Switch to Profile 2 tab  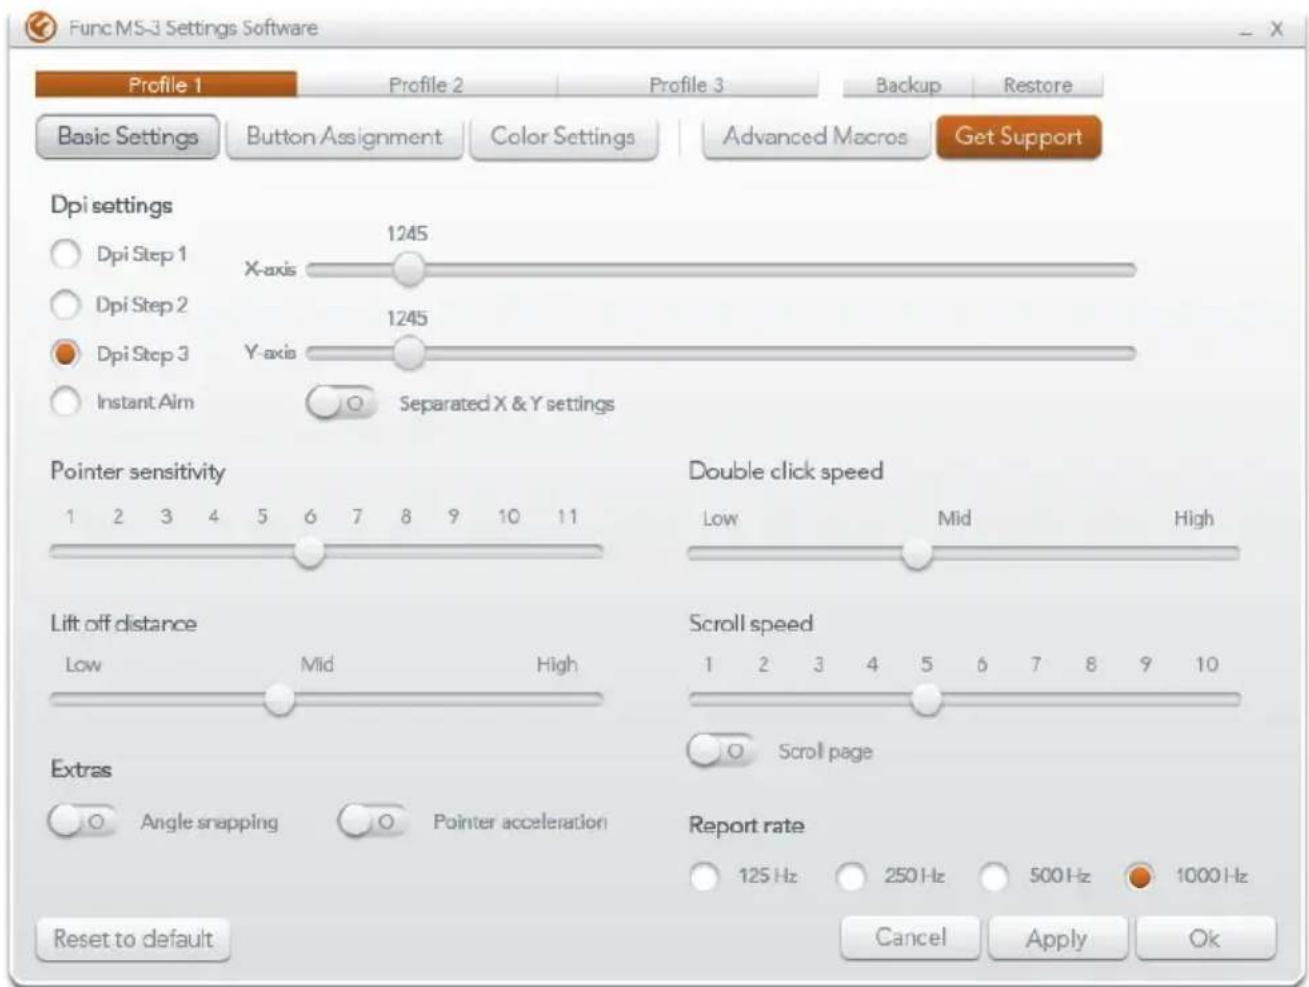coord(427,85)
